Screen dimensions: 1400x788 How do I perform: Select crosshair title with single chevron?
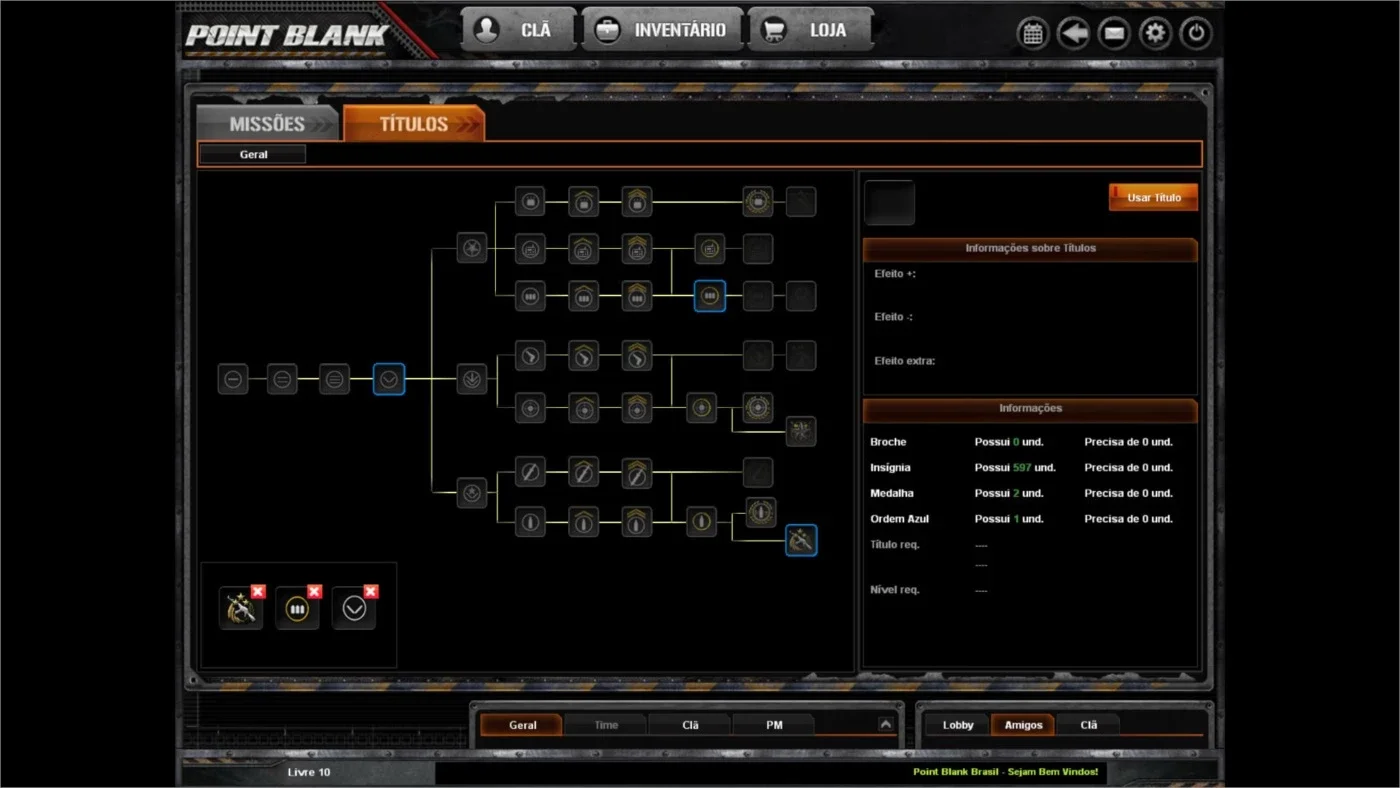click(584, 407)
